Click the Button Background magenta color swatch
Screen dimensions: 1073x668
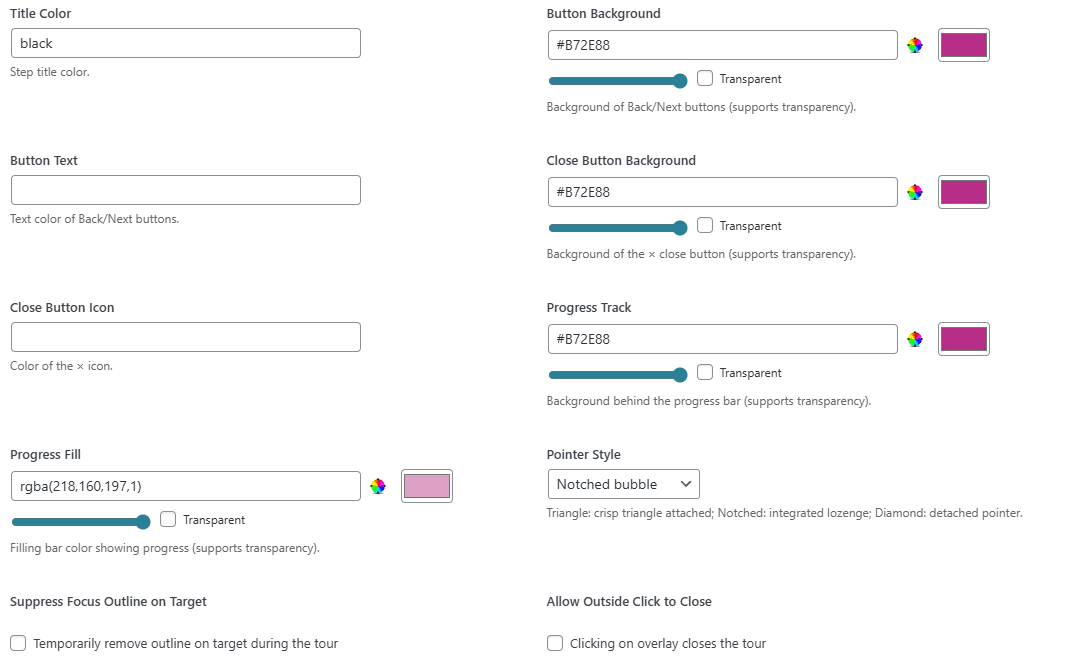963,45
